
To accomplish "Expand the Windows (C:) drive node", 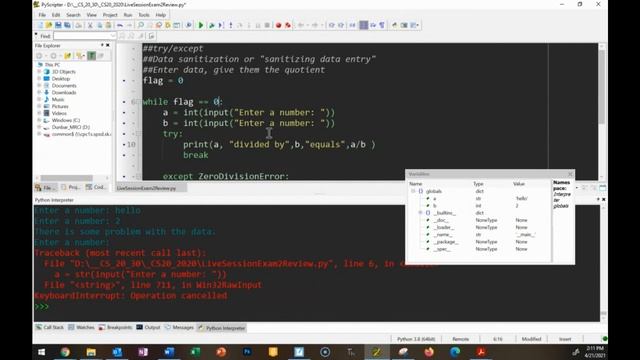I will (39, 120).
